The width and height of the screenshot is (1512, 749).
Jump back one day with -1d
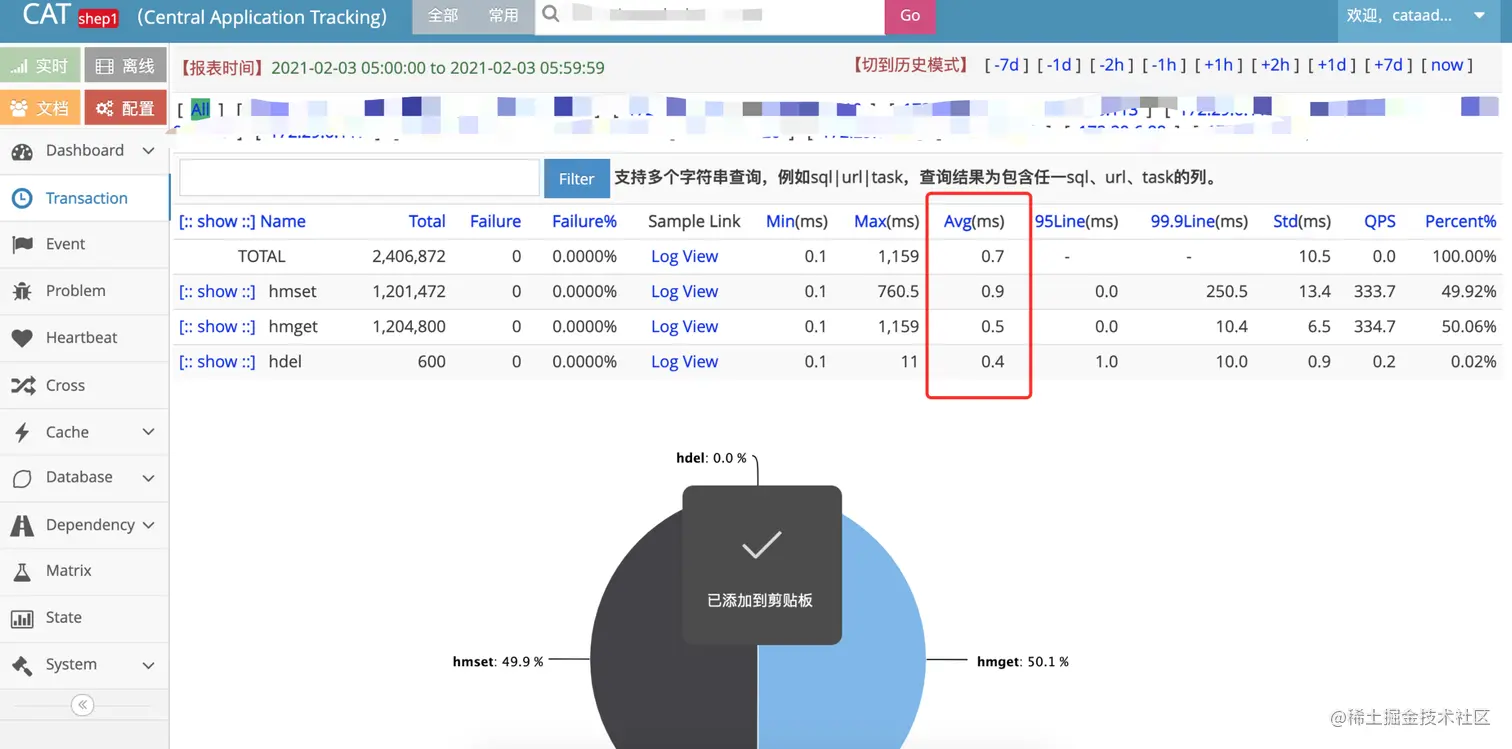click(x=1059, y=65)
